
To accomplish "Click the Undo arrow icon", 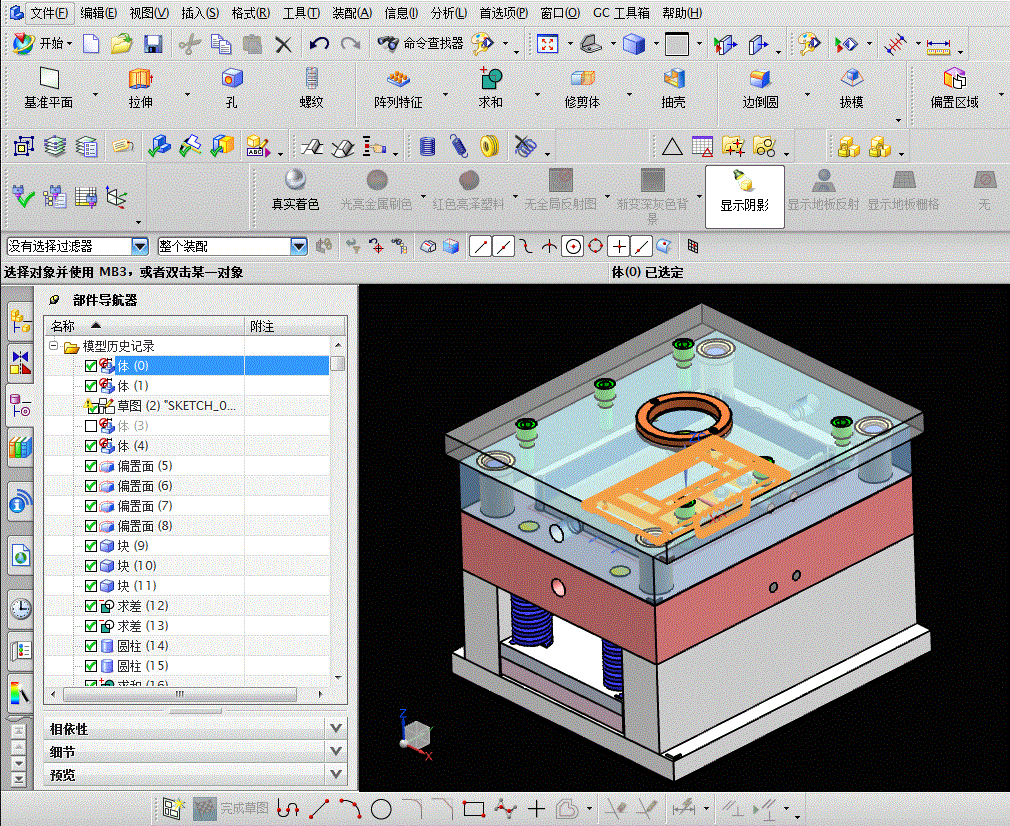I will pos(319,44).
